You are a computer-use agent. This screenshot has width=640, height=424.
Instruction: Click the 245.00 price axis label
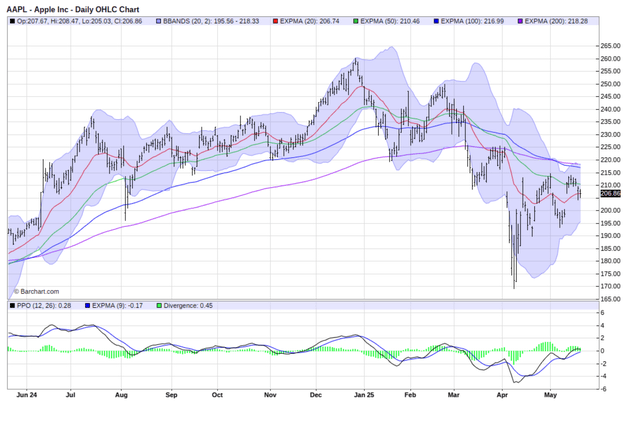coord(611,97)
